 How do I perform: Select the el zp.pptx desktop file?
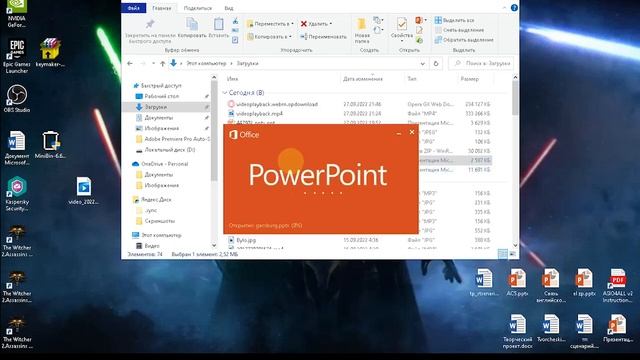coord(584,282)
